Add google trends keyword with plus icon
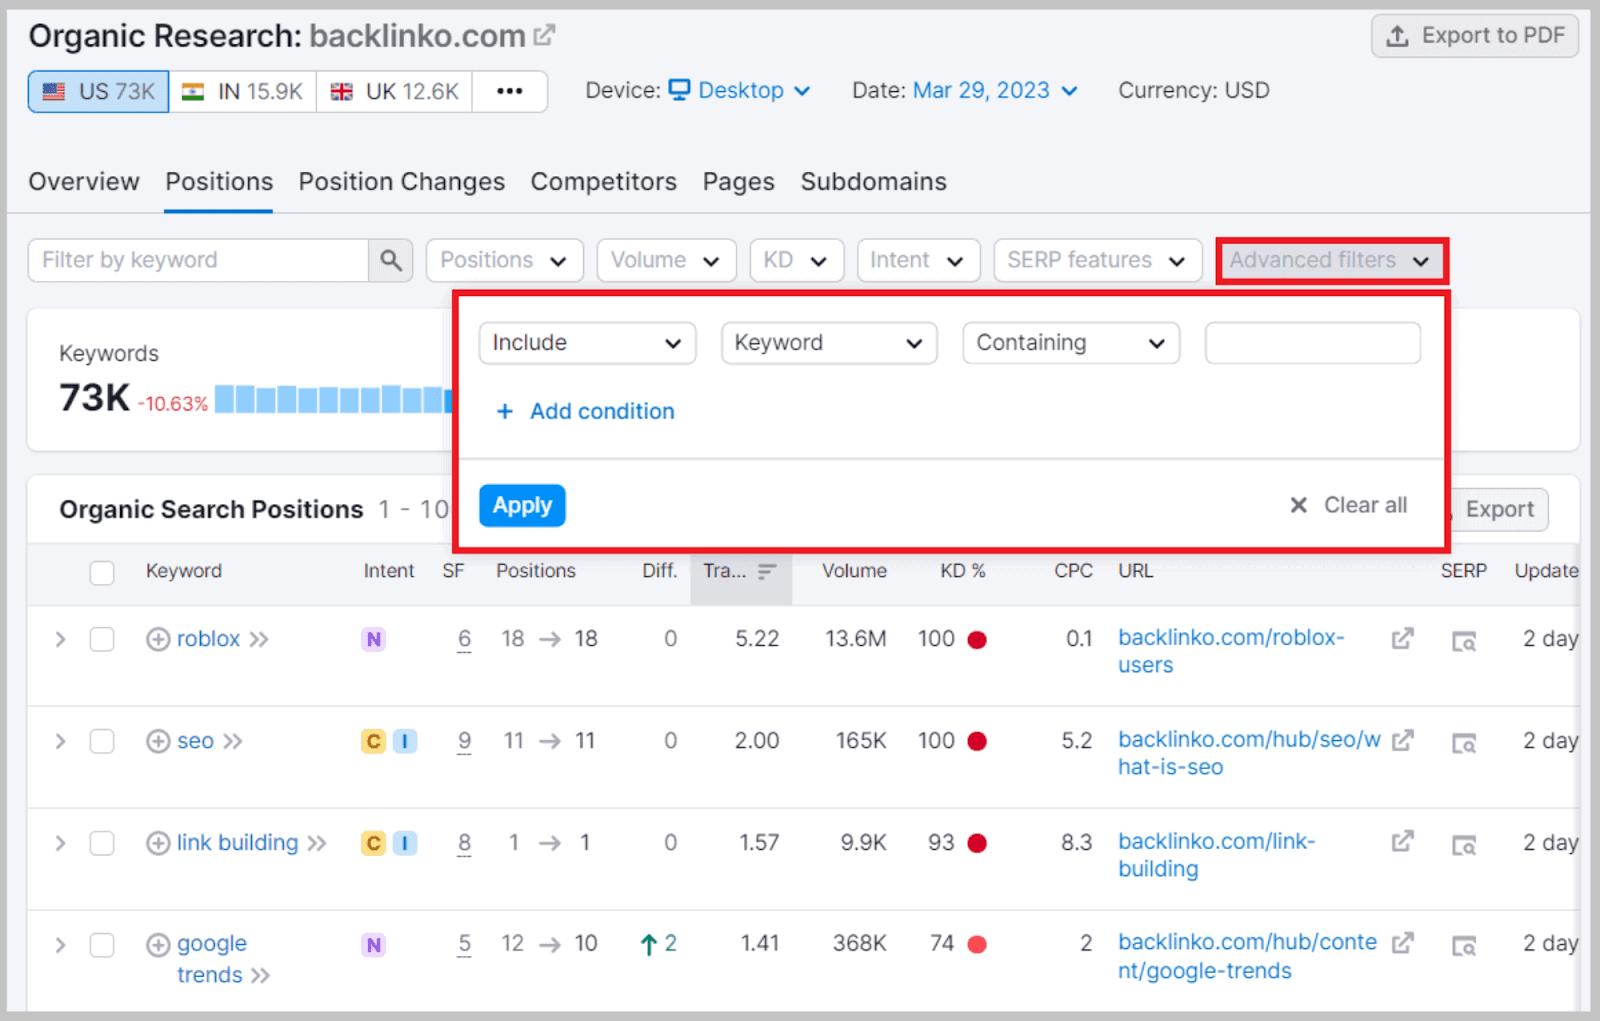 click(158, 945)
